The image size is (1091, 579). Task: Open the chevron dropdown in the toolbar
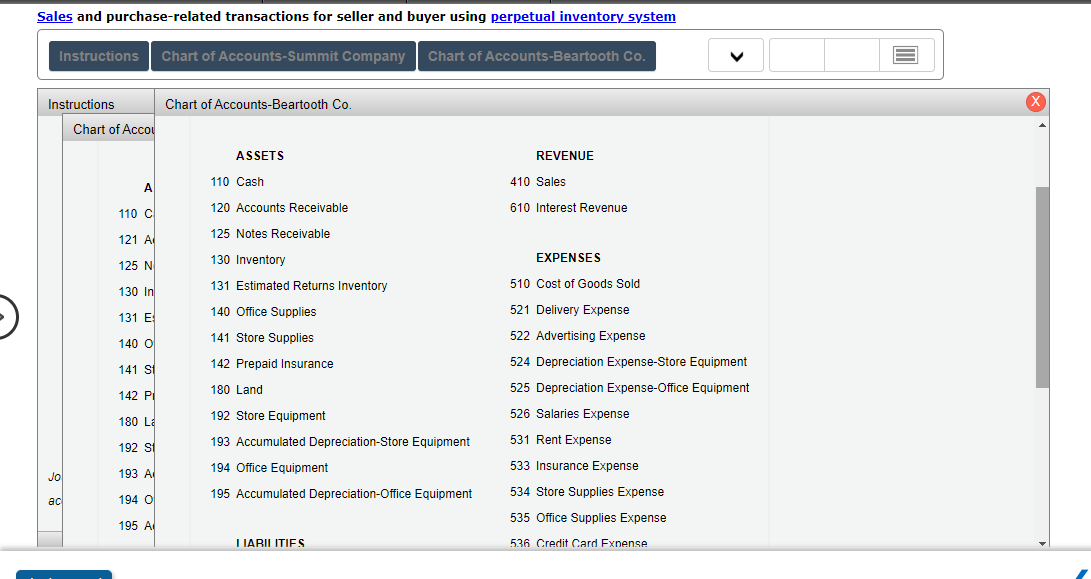tap(736, 56)
